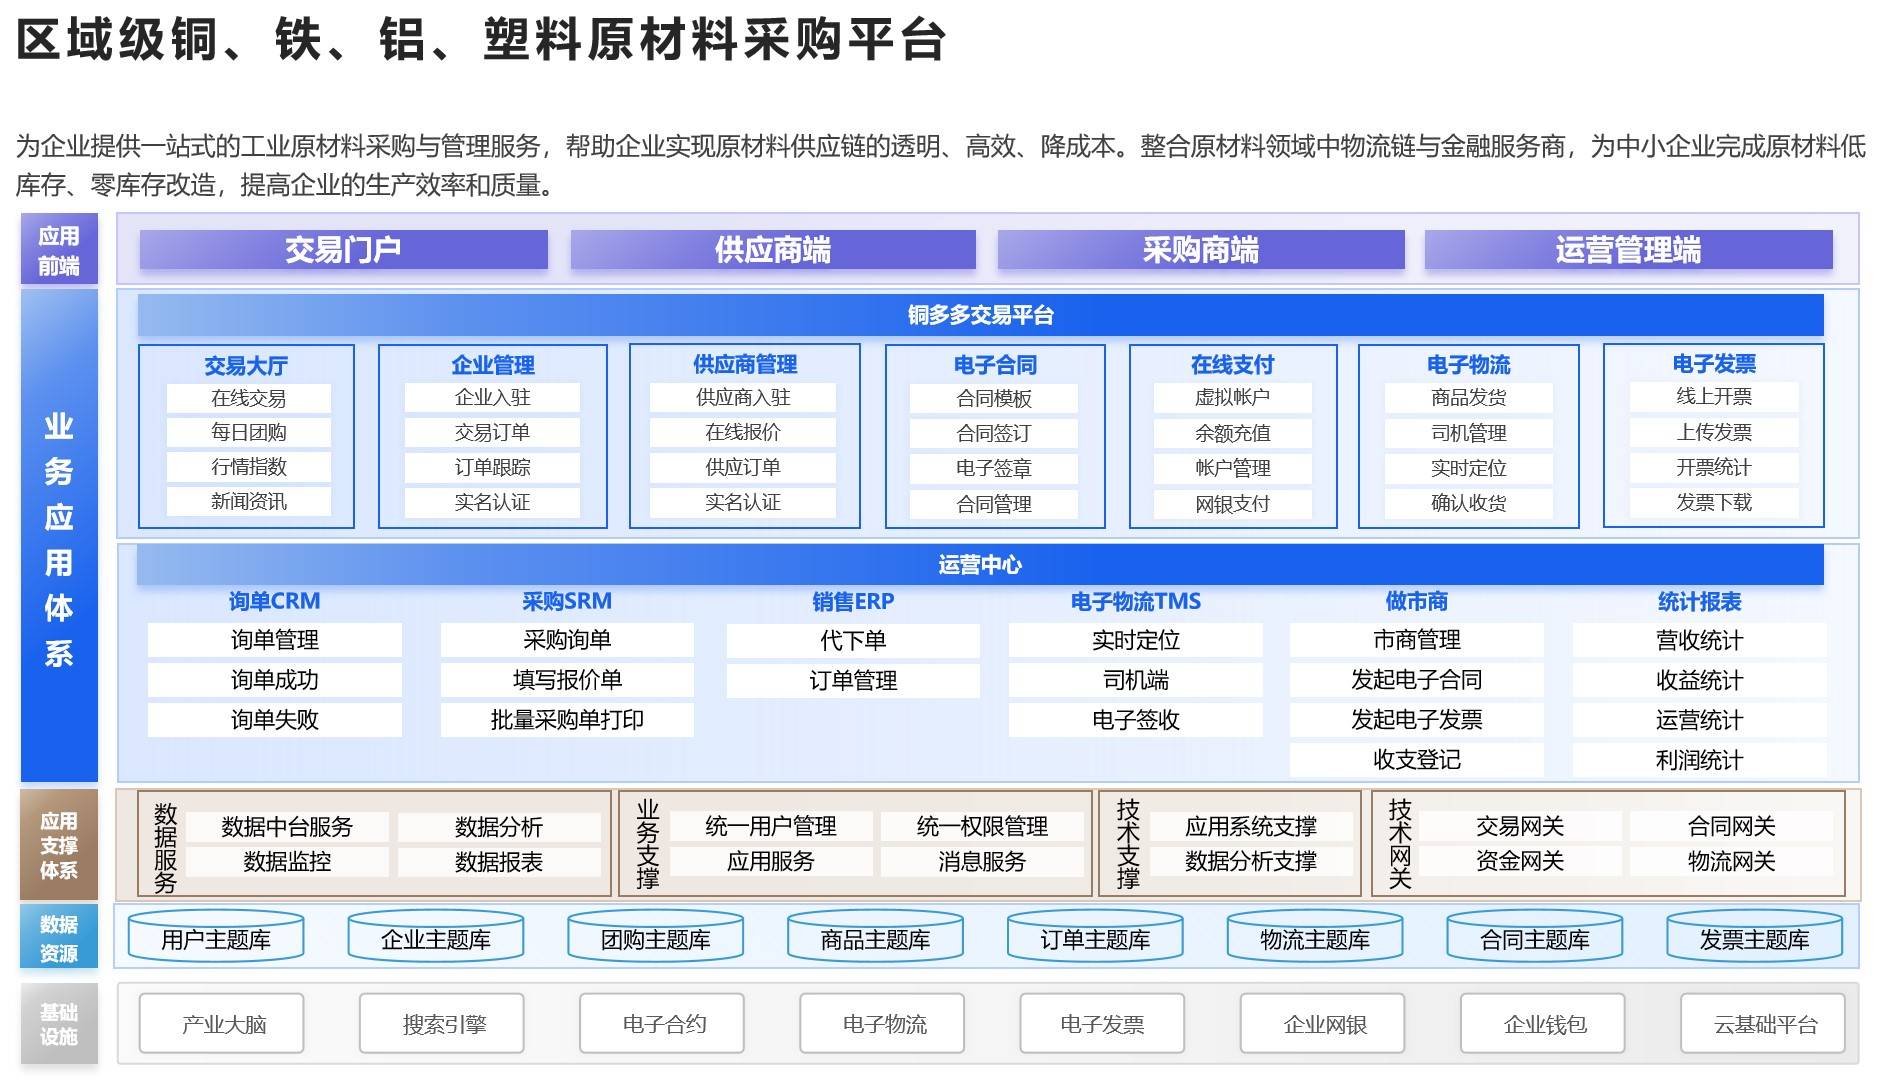Select the 搜索引擎 infrastructure box
Screen dimensions: 1897x1081
coord(442,1024)
